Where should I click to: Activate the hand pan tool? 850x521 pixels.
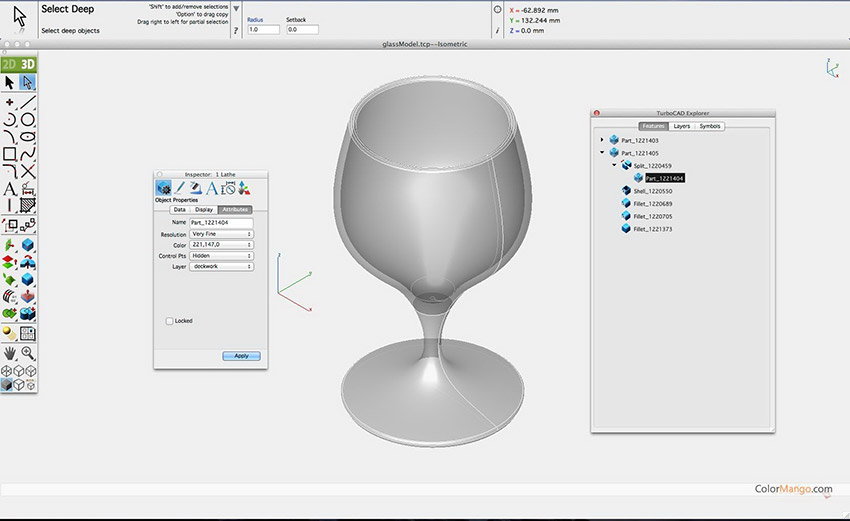pos(10,353)
